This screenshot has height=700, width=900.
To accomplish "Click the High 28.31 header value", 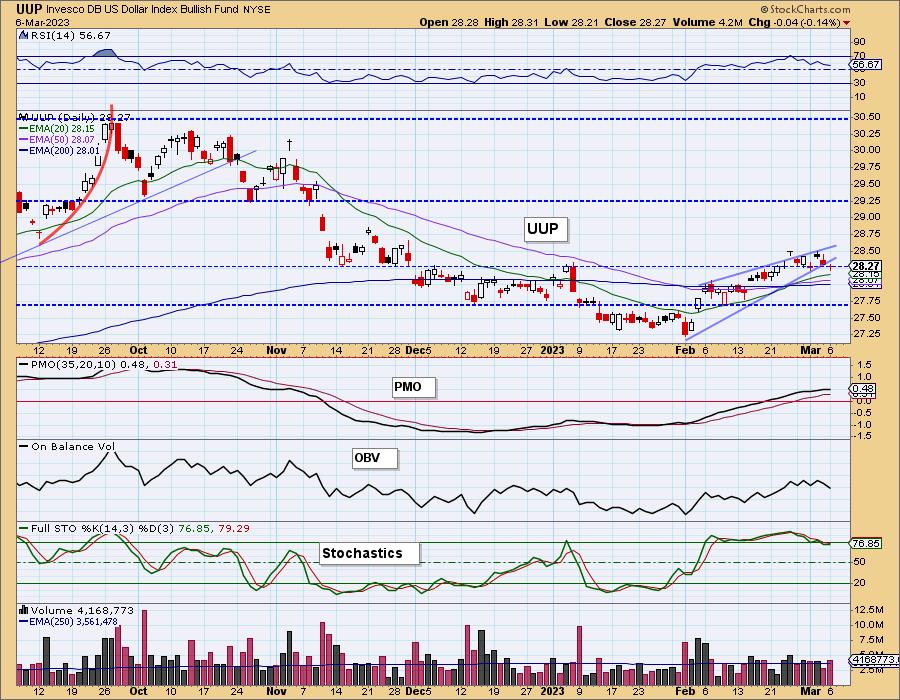I will pyautogui.click(x=511, y=22).
